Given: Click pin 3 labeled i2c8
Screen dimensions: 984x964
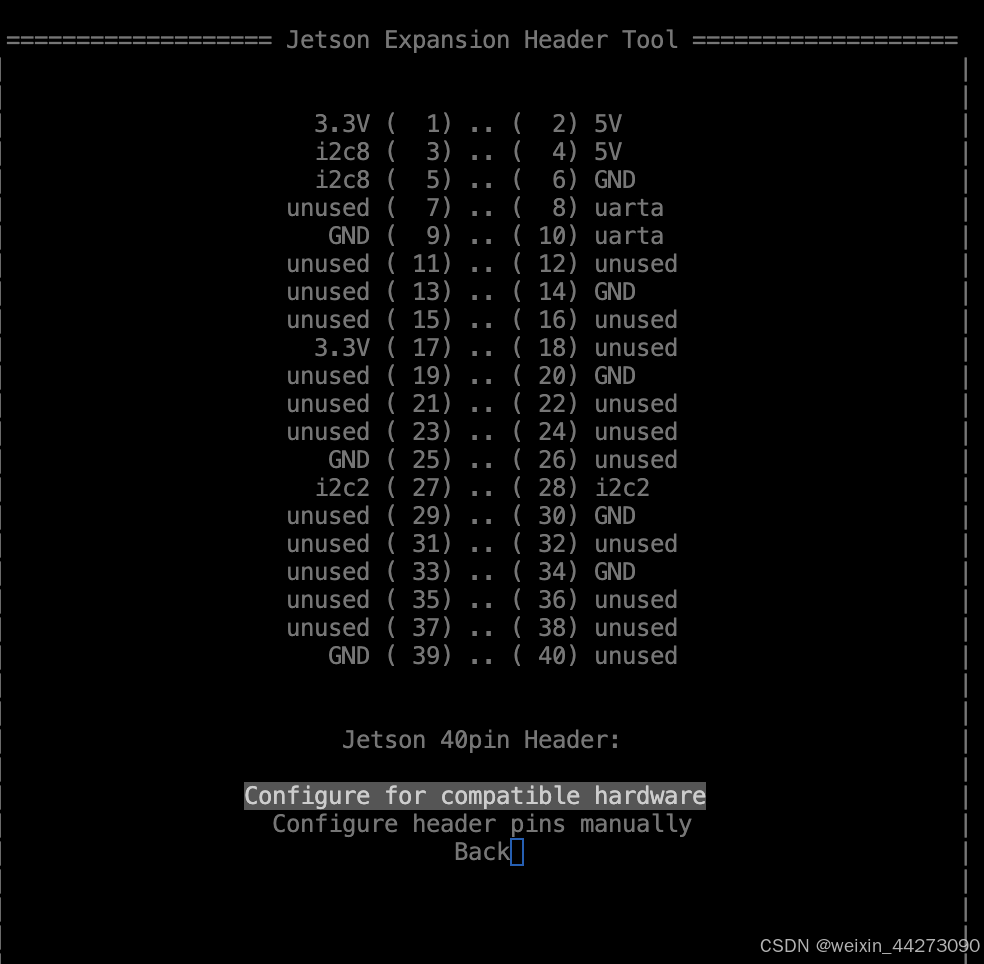Looking at the screenshot, I should [383, 151].
